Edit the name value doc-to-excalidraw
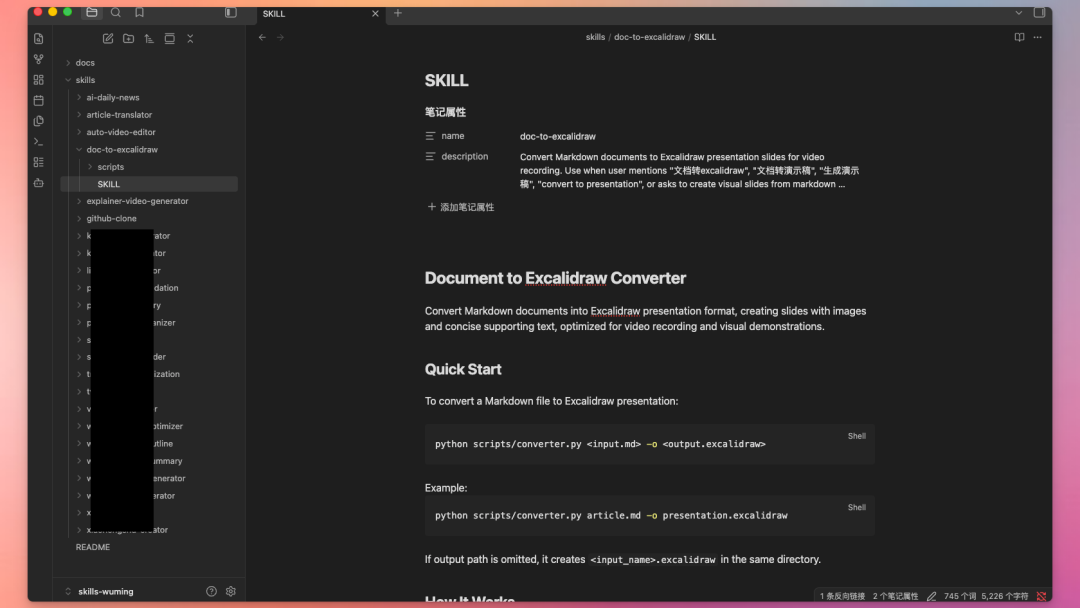1080x608 pixels. (x=558, y=136)
